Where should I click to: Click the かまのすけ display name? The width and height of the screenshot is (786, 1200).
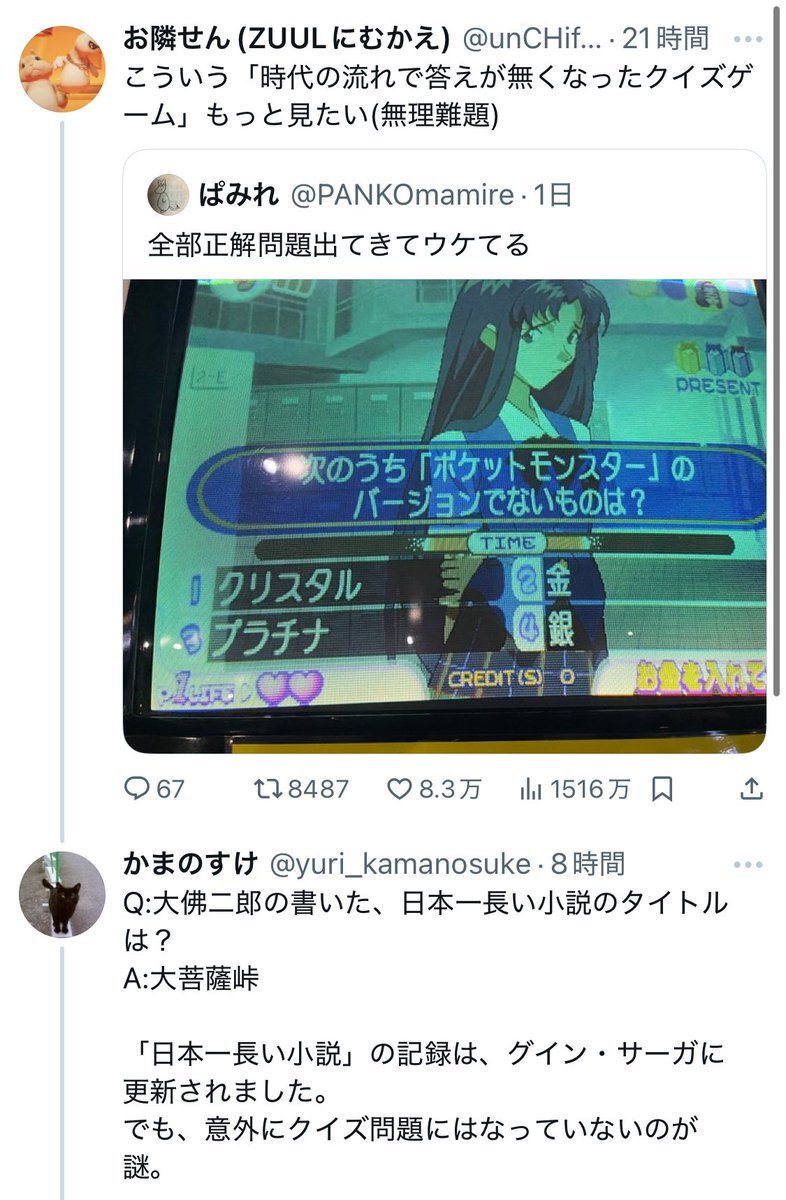[x=191, y=863]
